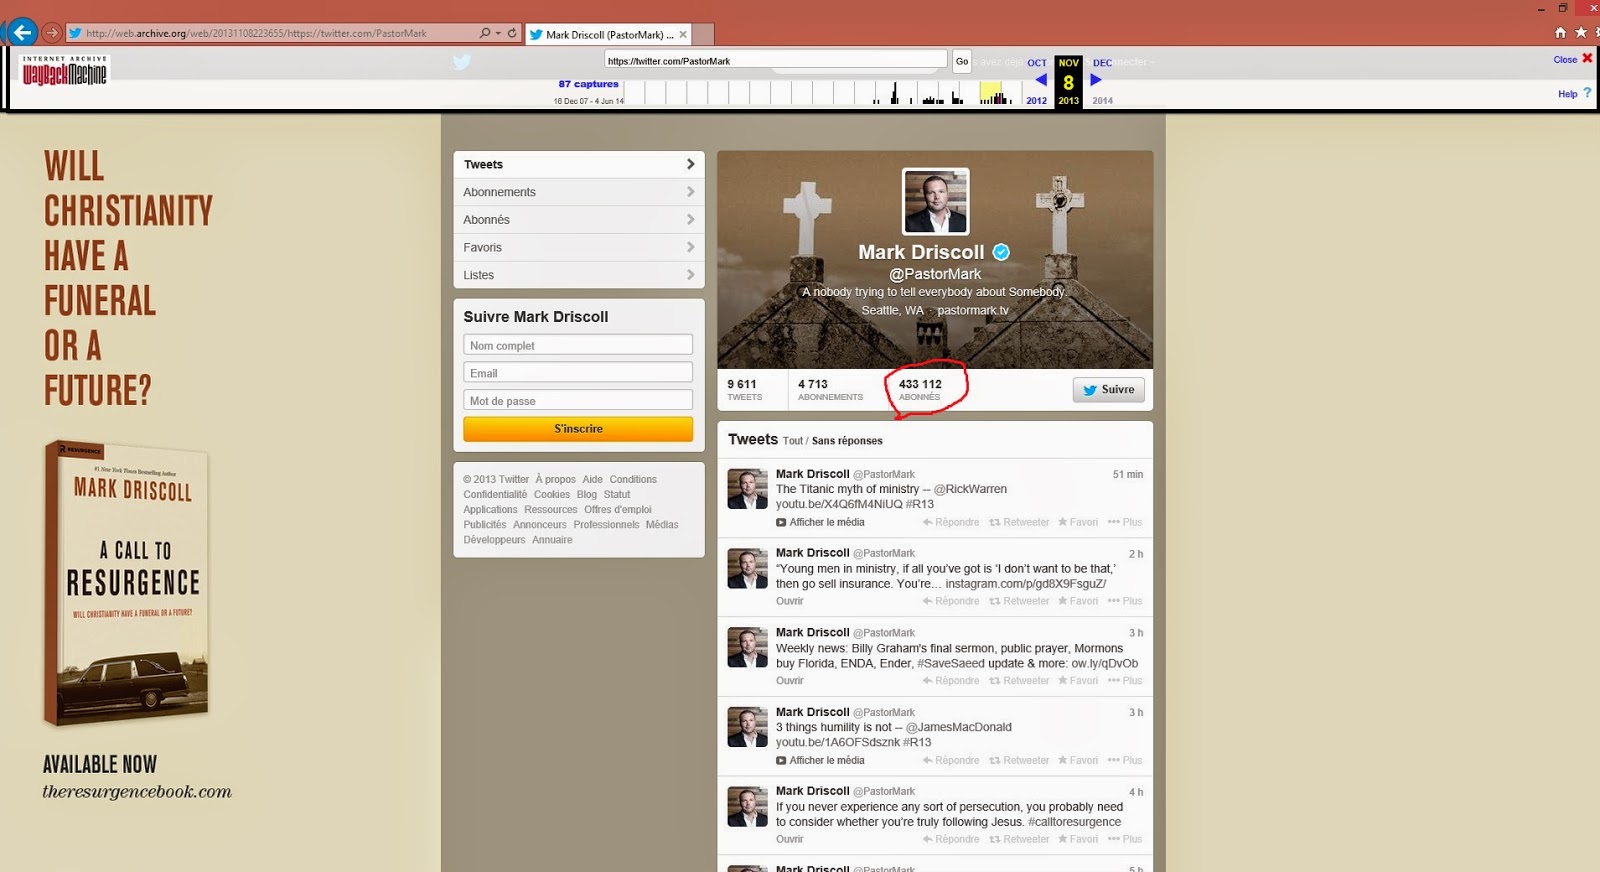Select the OCT month link
The image size is (1600, 872).
1037,62
